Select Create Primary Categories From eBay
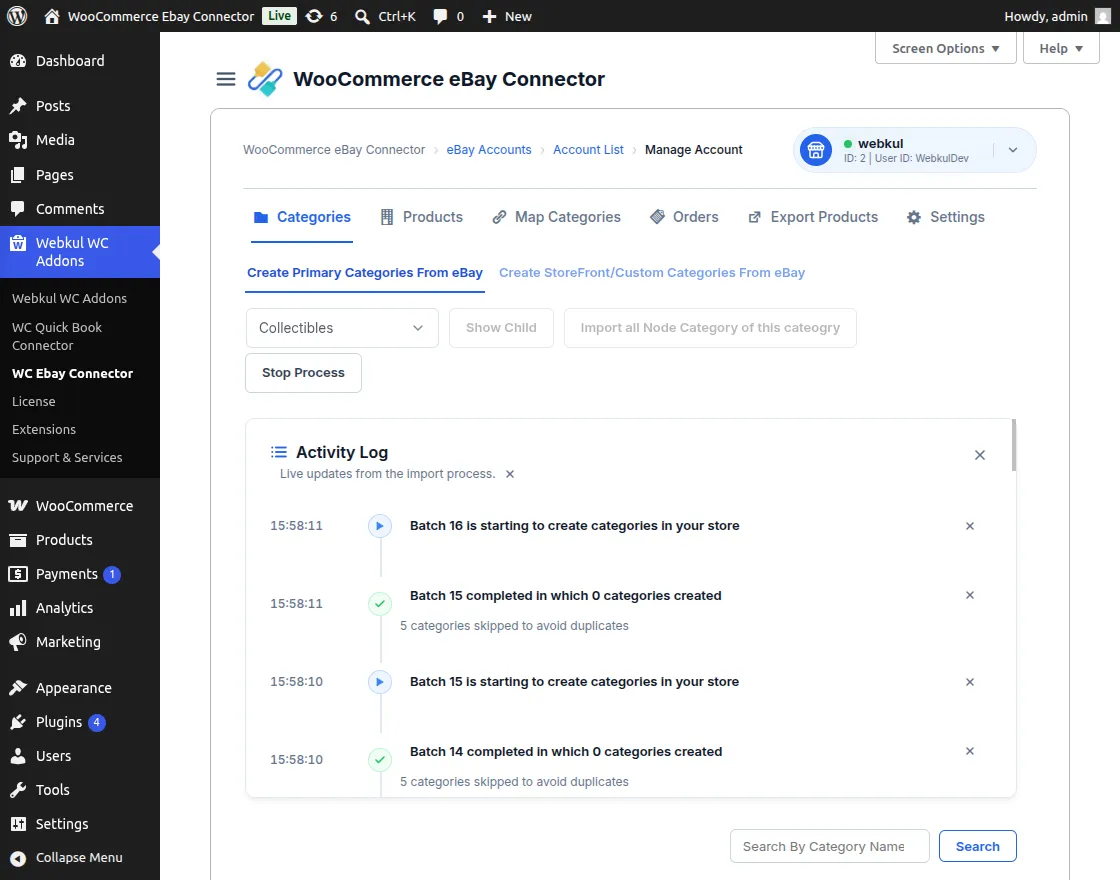Viewport: 1120px width, 880px height. (365, 273)
